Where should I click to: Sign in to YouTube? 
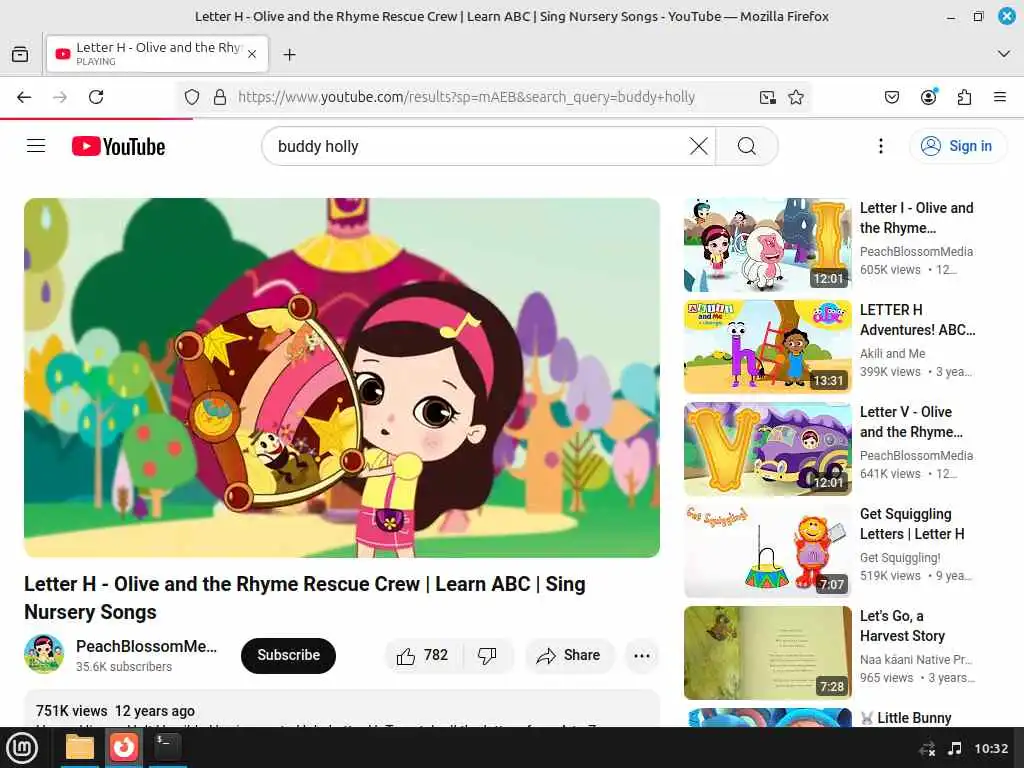point(957,146)
